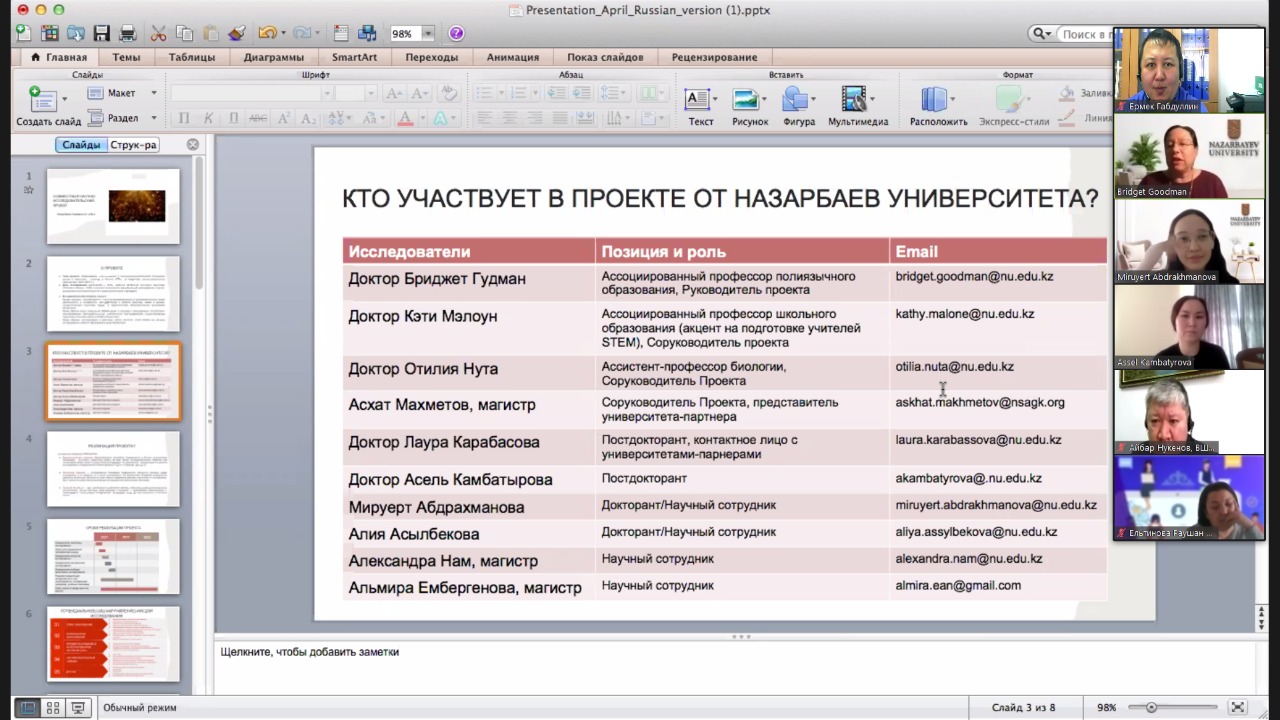
Task: Open the Таблицы ribbon tab
Action: [192, 57]
